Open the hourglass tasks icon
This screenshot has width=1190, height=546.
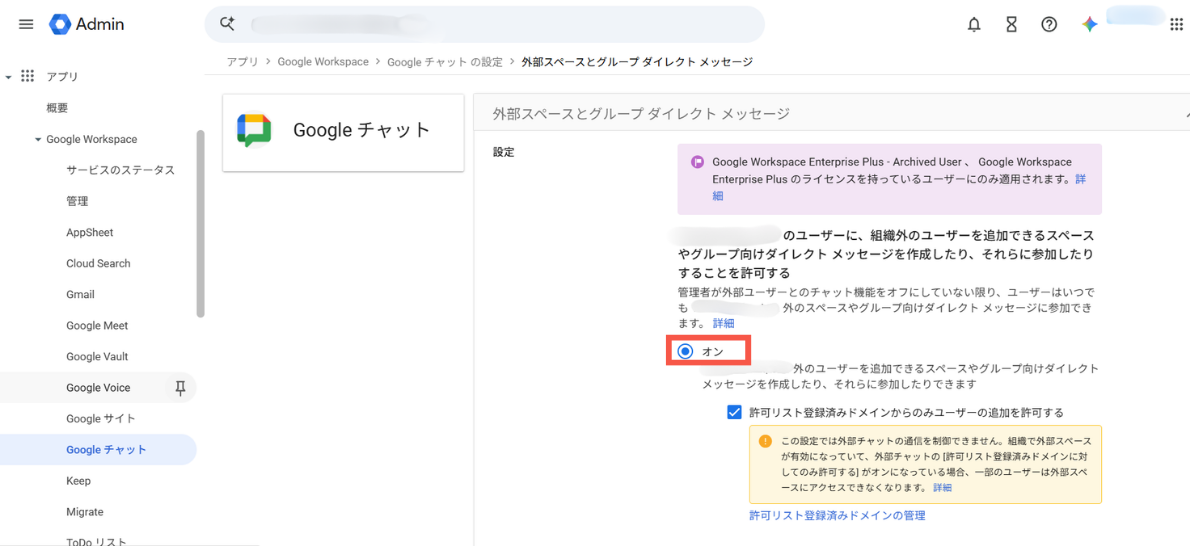1011,24
